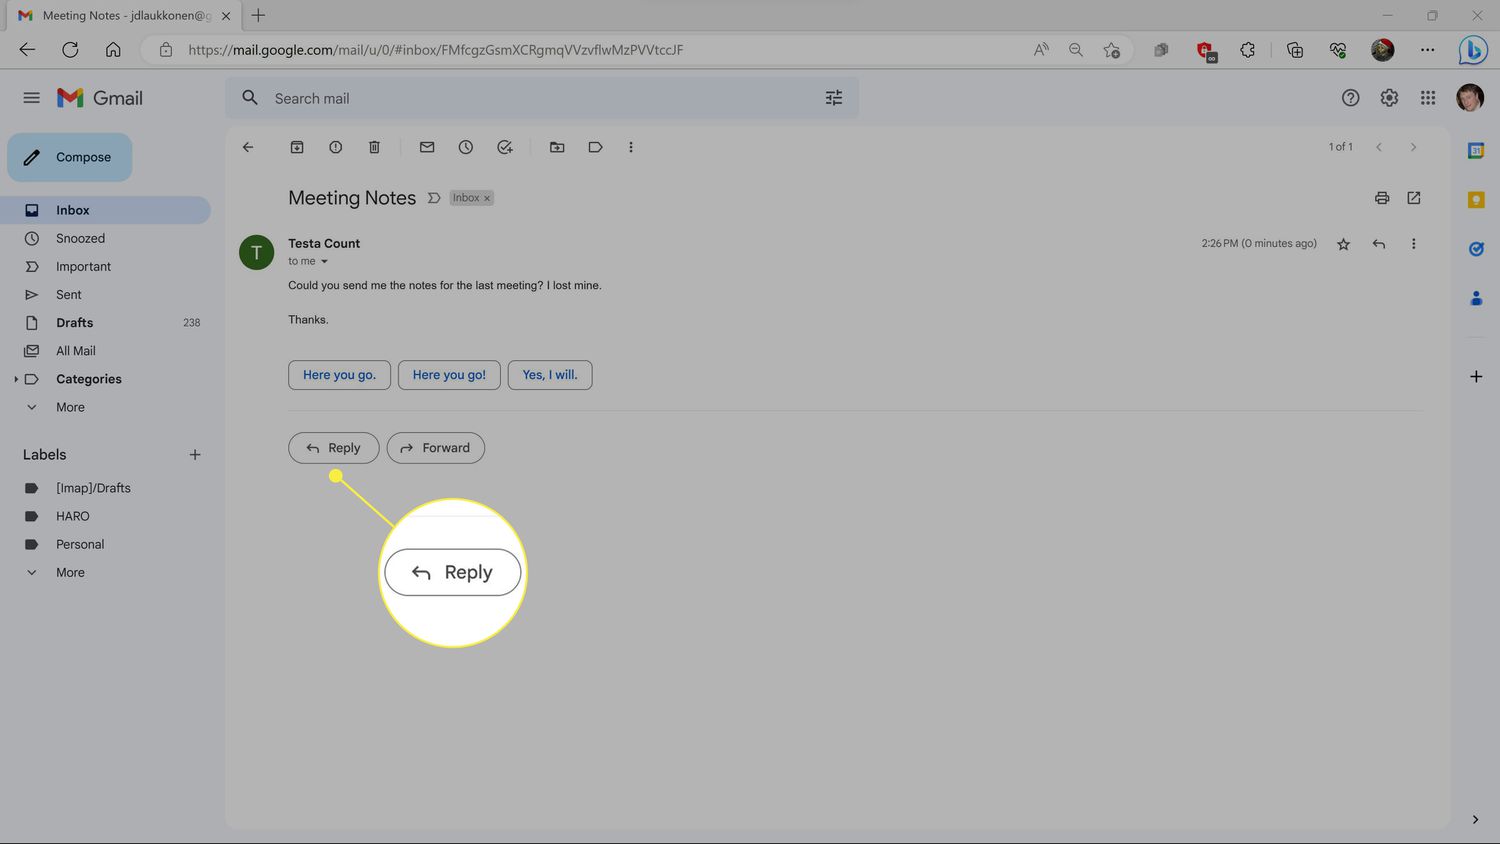The image size is (1500, 844).
Task: Open the Move to folder icon
Action: coord(557,147)
